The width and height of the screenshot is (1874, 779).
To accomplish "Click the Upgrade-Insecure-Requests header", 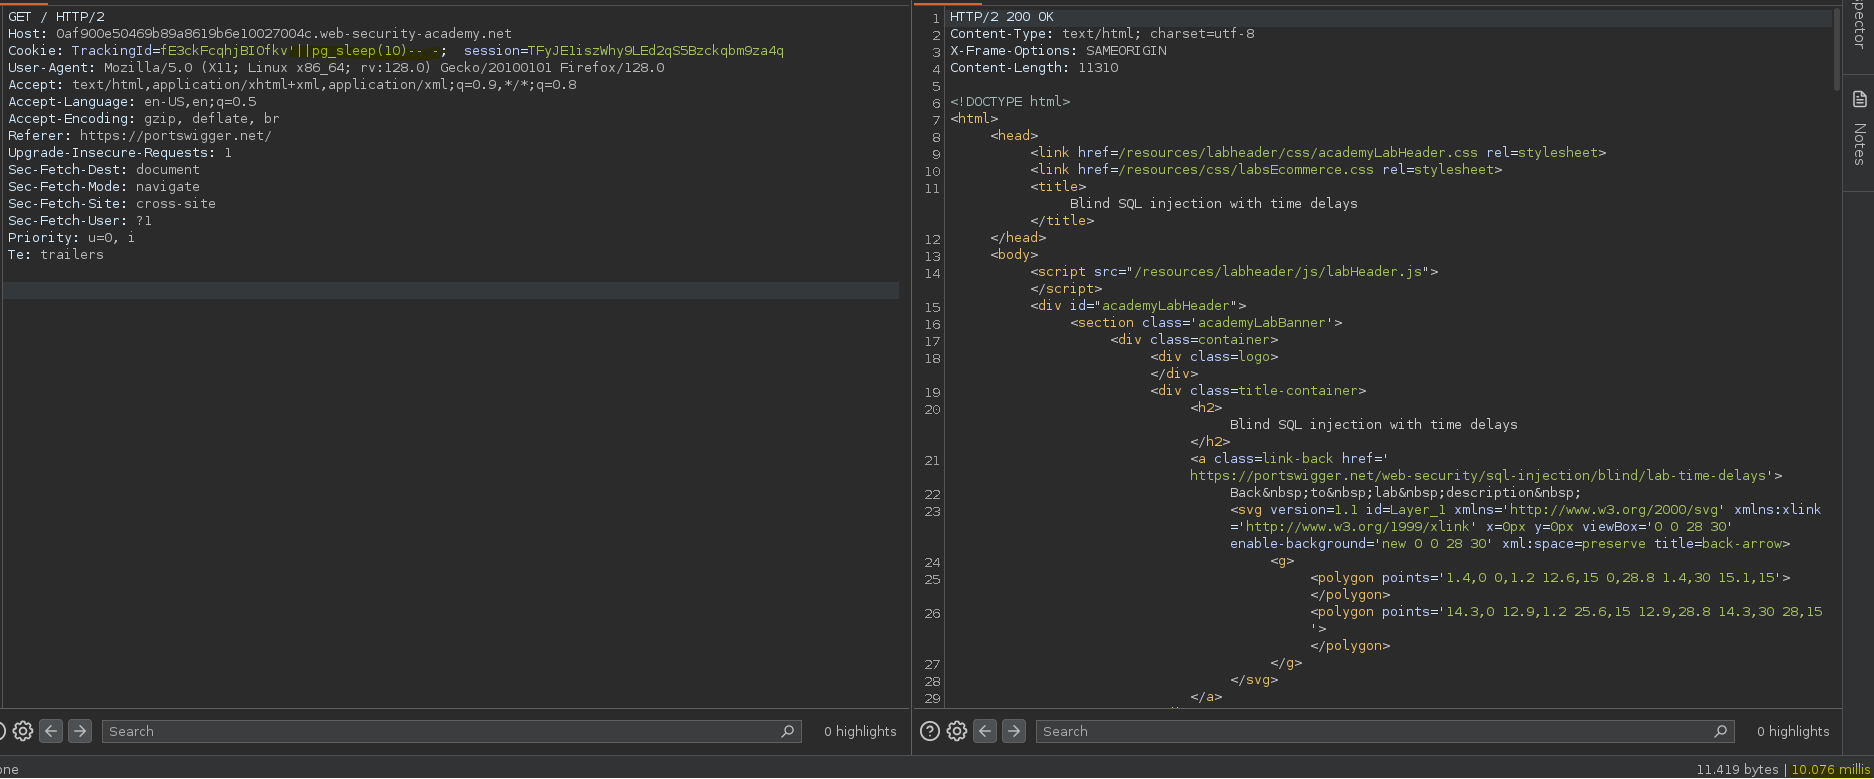I will click(x=120, y=153).
